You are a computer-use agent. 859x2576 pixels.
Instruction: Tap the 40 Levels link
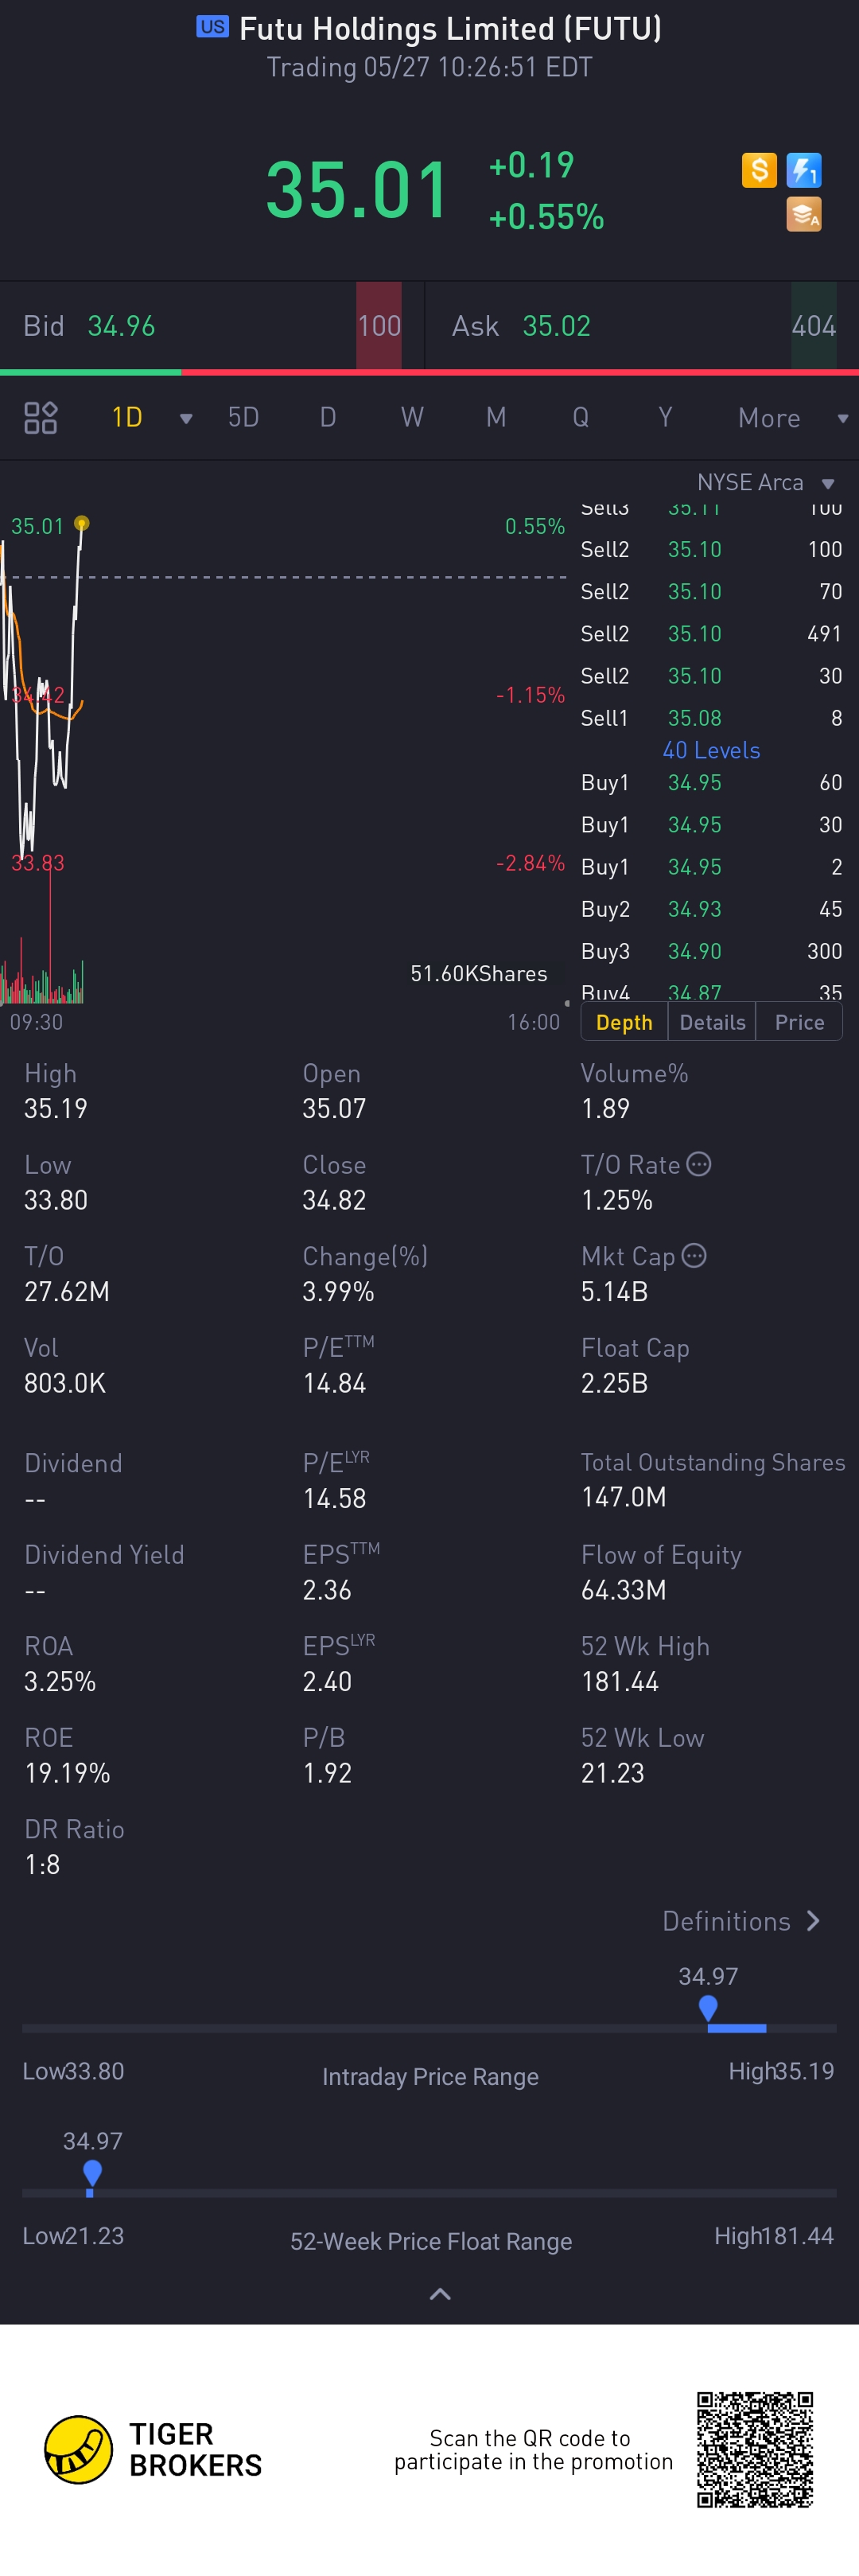(711, 750)
